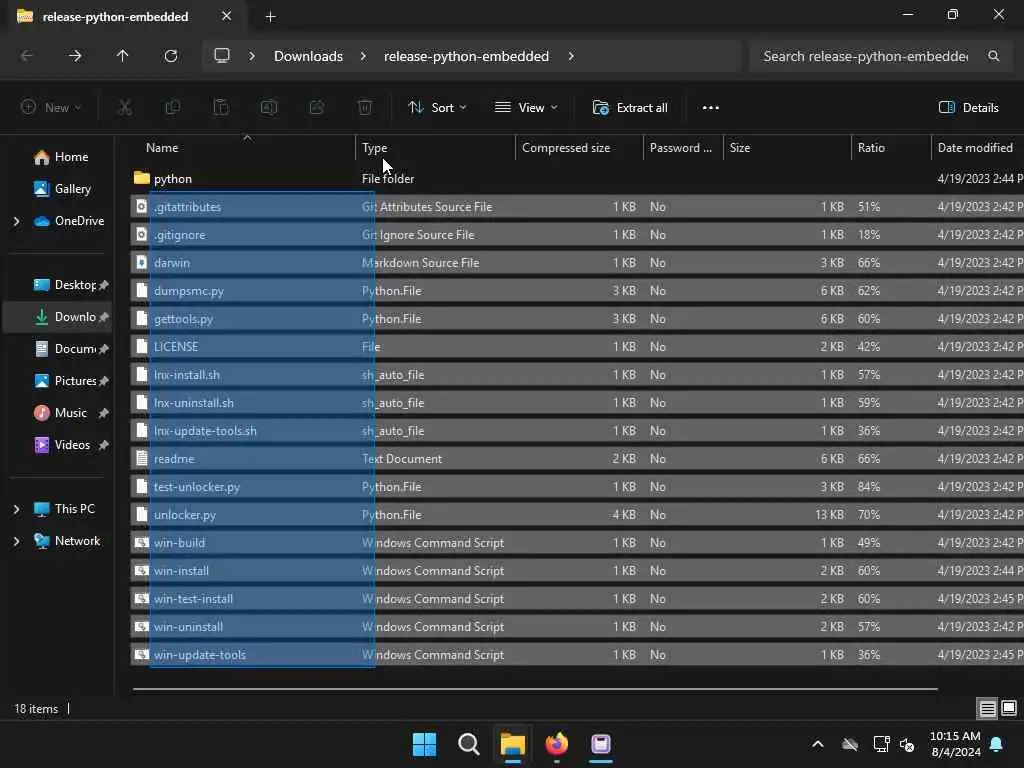Open the Sort dropdown
The height and width of the screenshot is (768, 1024).
437,108
